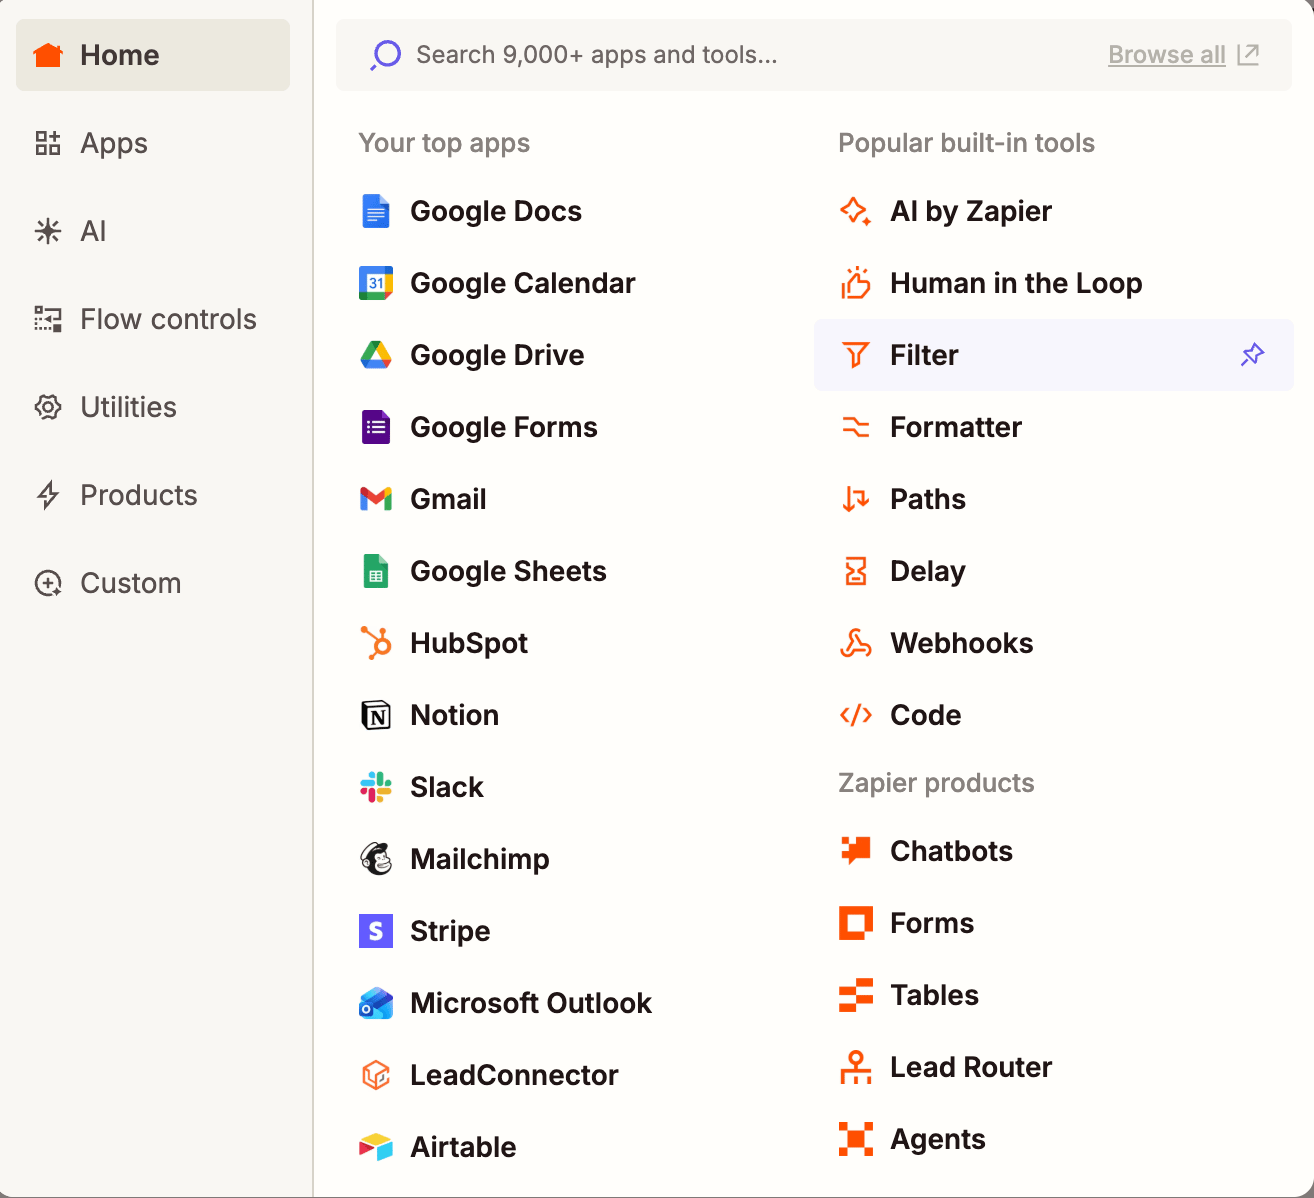
Task: Click the AI by Zapier sparkle icon
Action: 856,211
